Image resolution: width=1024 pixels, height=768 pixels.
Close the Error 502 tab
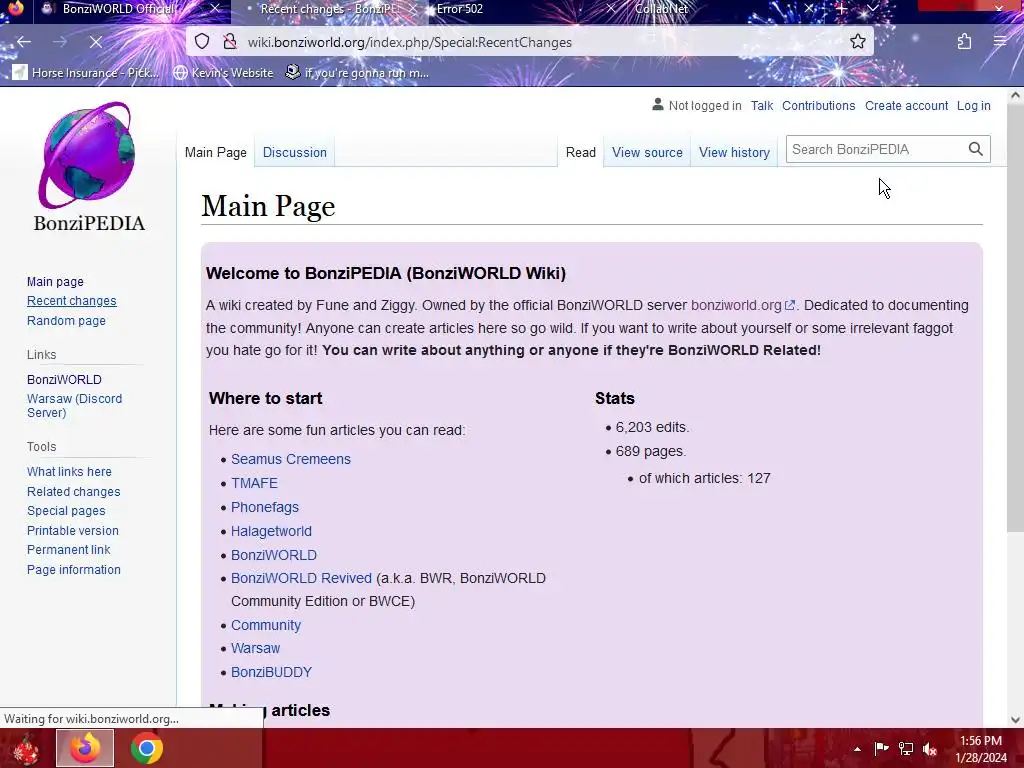click(x=610, y=9)
